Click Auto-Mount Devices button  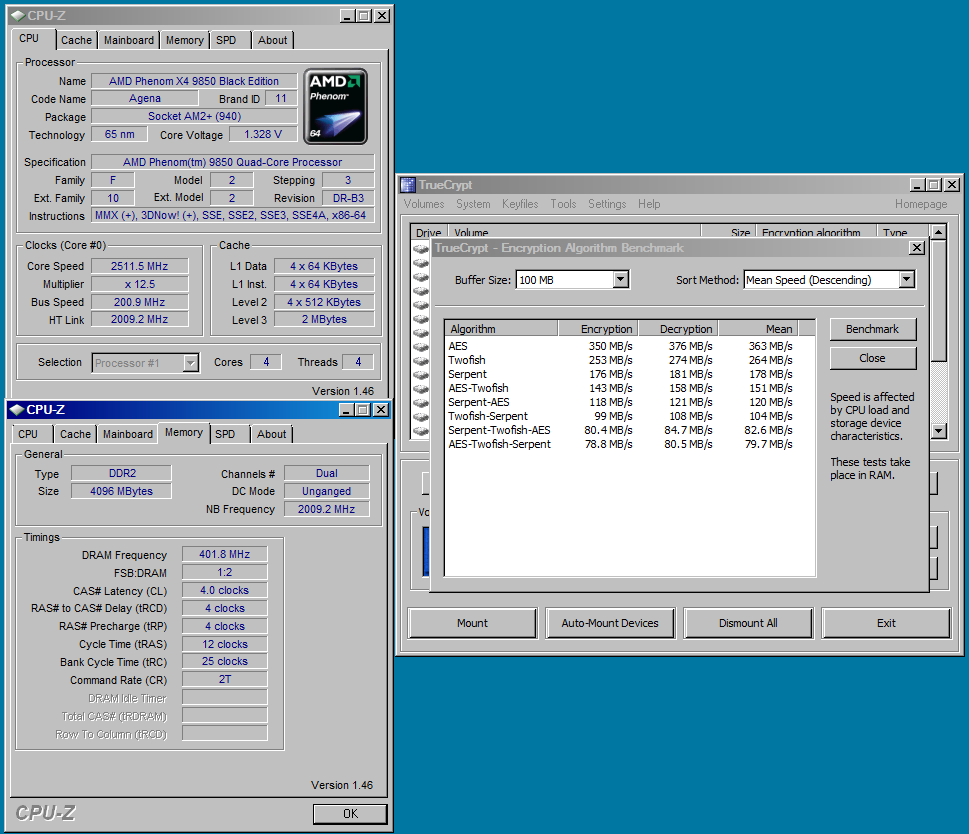tap(610, 623)
